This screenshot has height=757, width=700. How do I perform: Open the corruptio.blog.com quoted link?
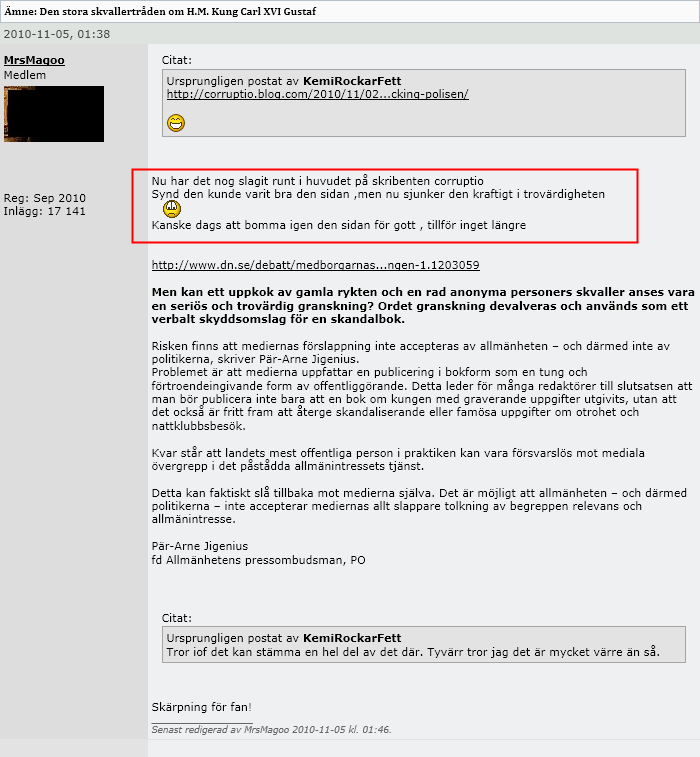tap(318, 94)
